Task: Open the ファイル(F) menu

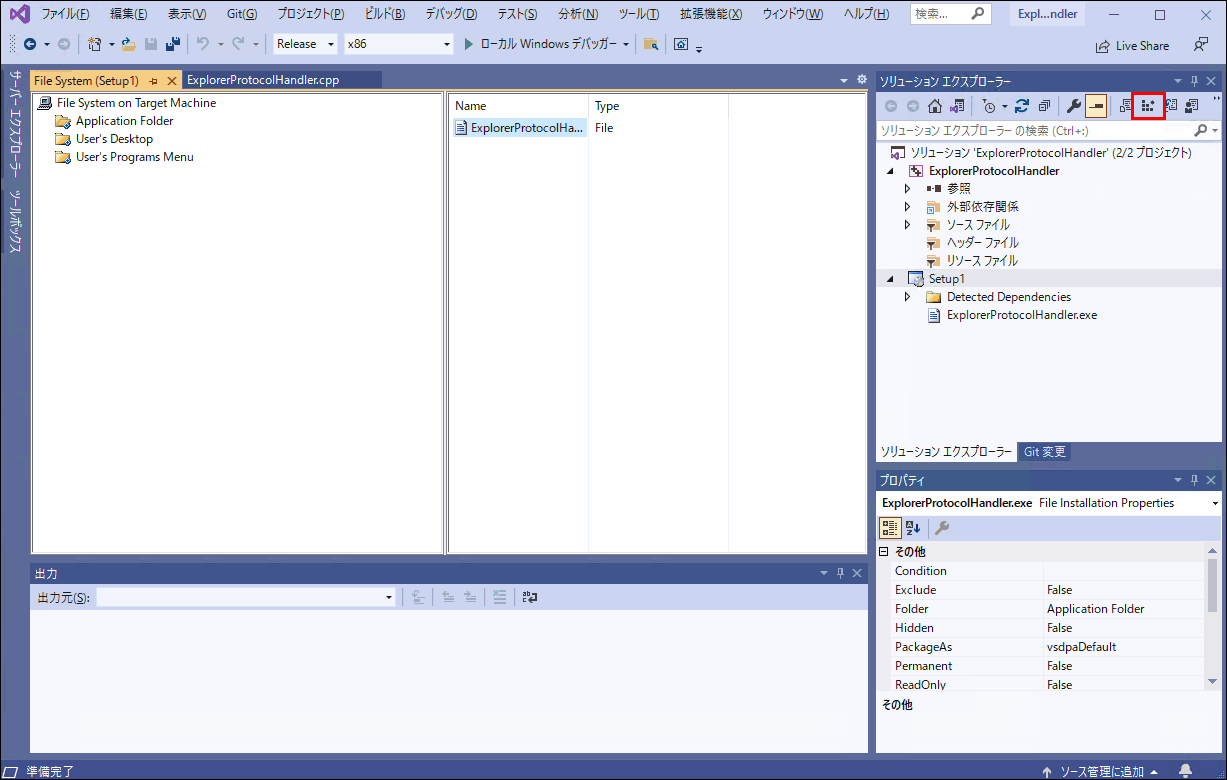Action: (65, 14)
